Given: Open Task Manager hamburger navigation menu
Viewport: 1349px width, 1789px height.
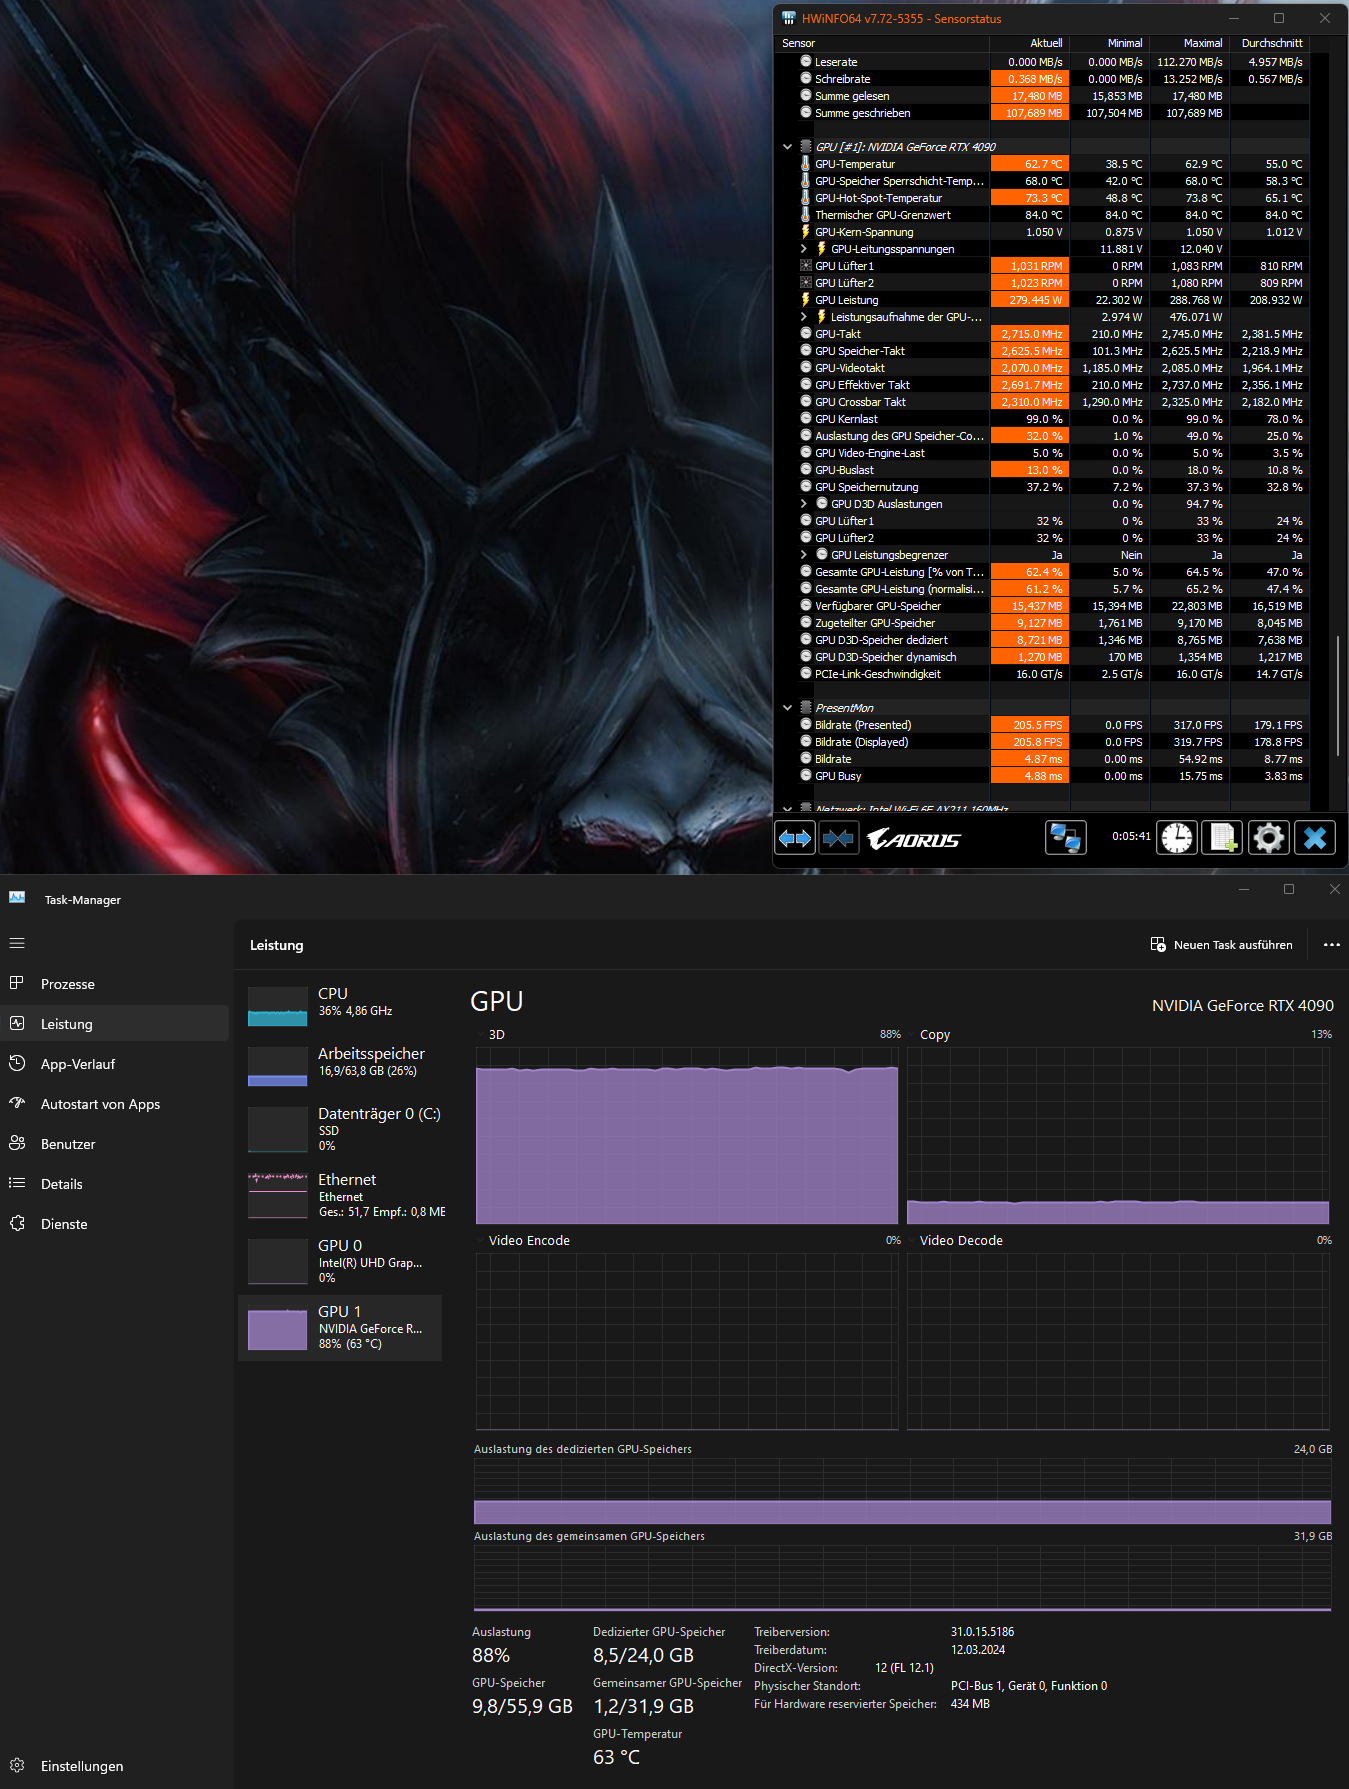Looking at the screenshot, I should click(x=17, y=943).
